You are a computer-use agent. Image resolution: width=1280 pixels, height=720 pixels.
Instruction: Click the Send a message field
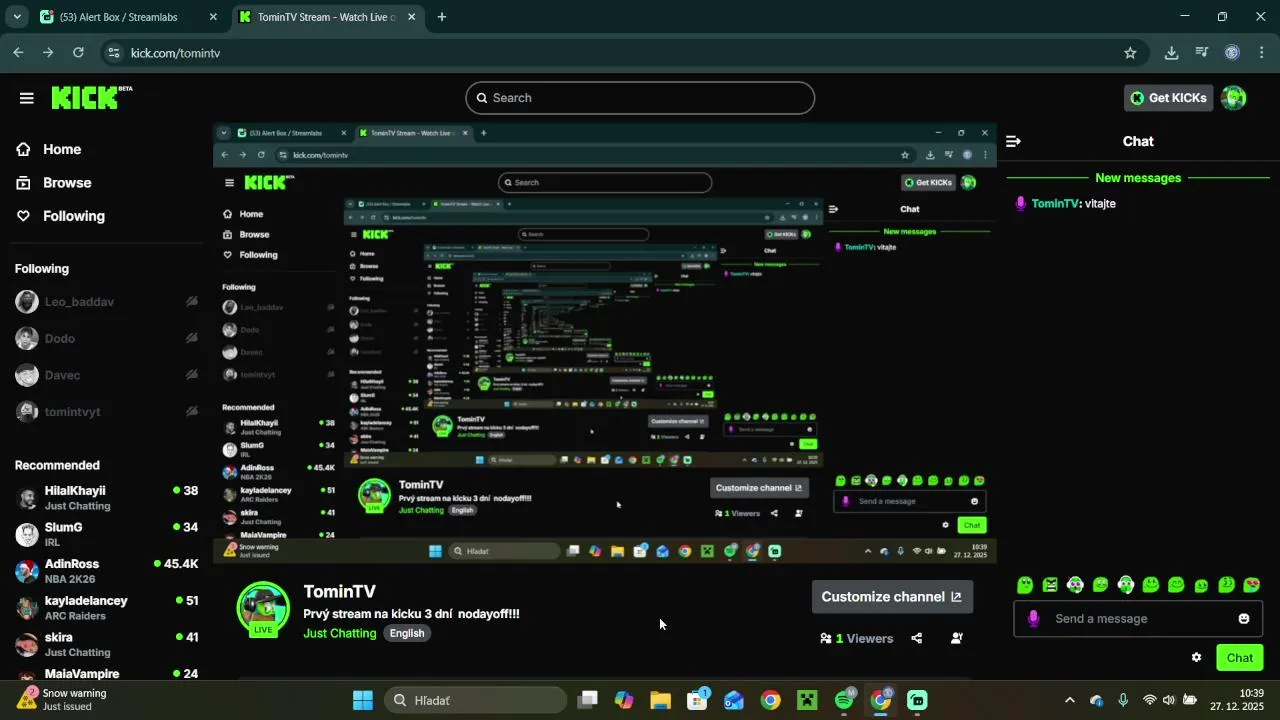[1138, 619]
